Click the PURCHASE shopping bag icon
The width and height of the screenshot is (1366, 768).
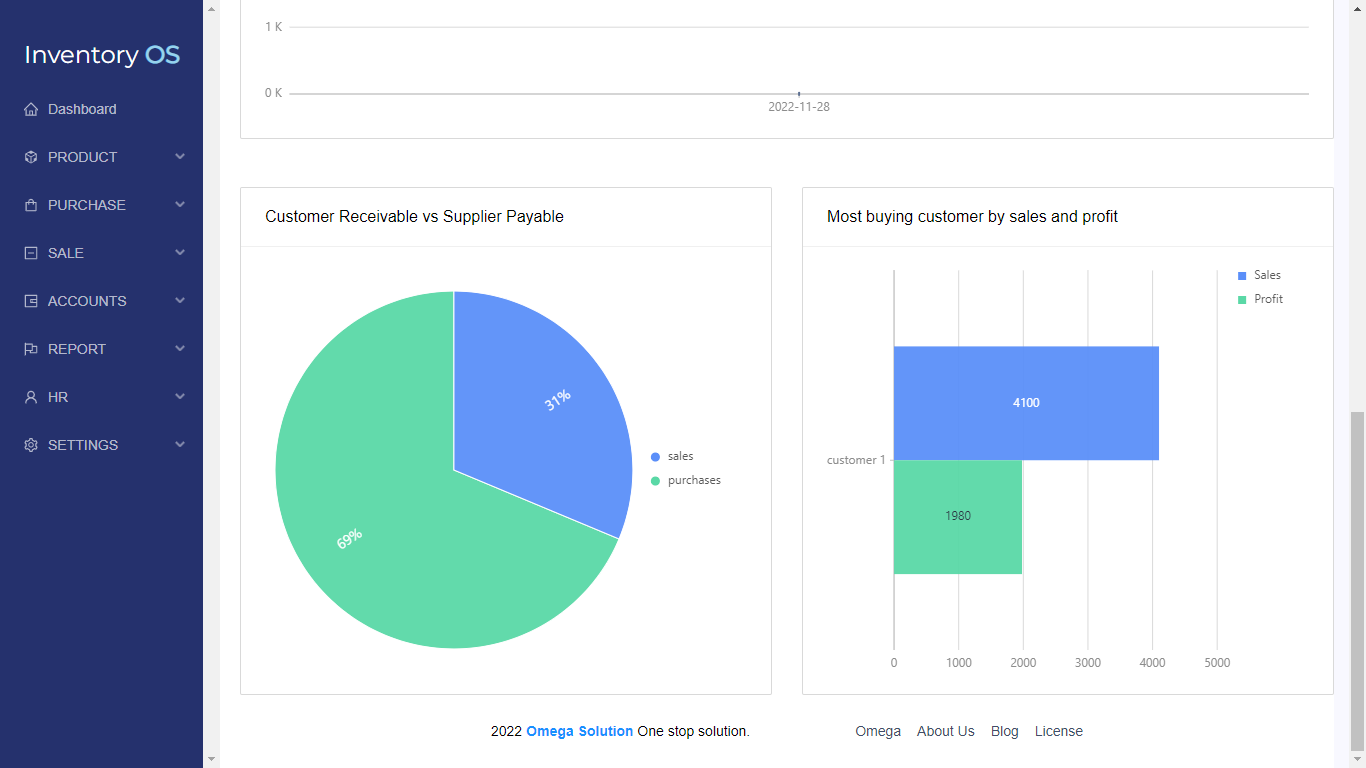[x=31, y=205]
